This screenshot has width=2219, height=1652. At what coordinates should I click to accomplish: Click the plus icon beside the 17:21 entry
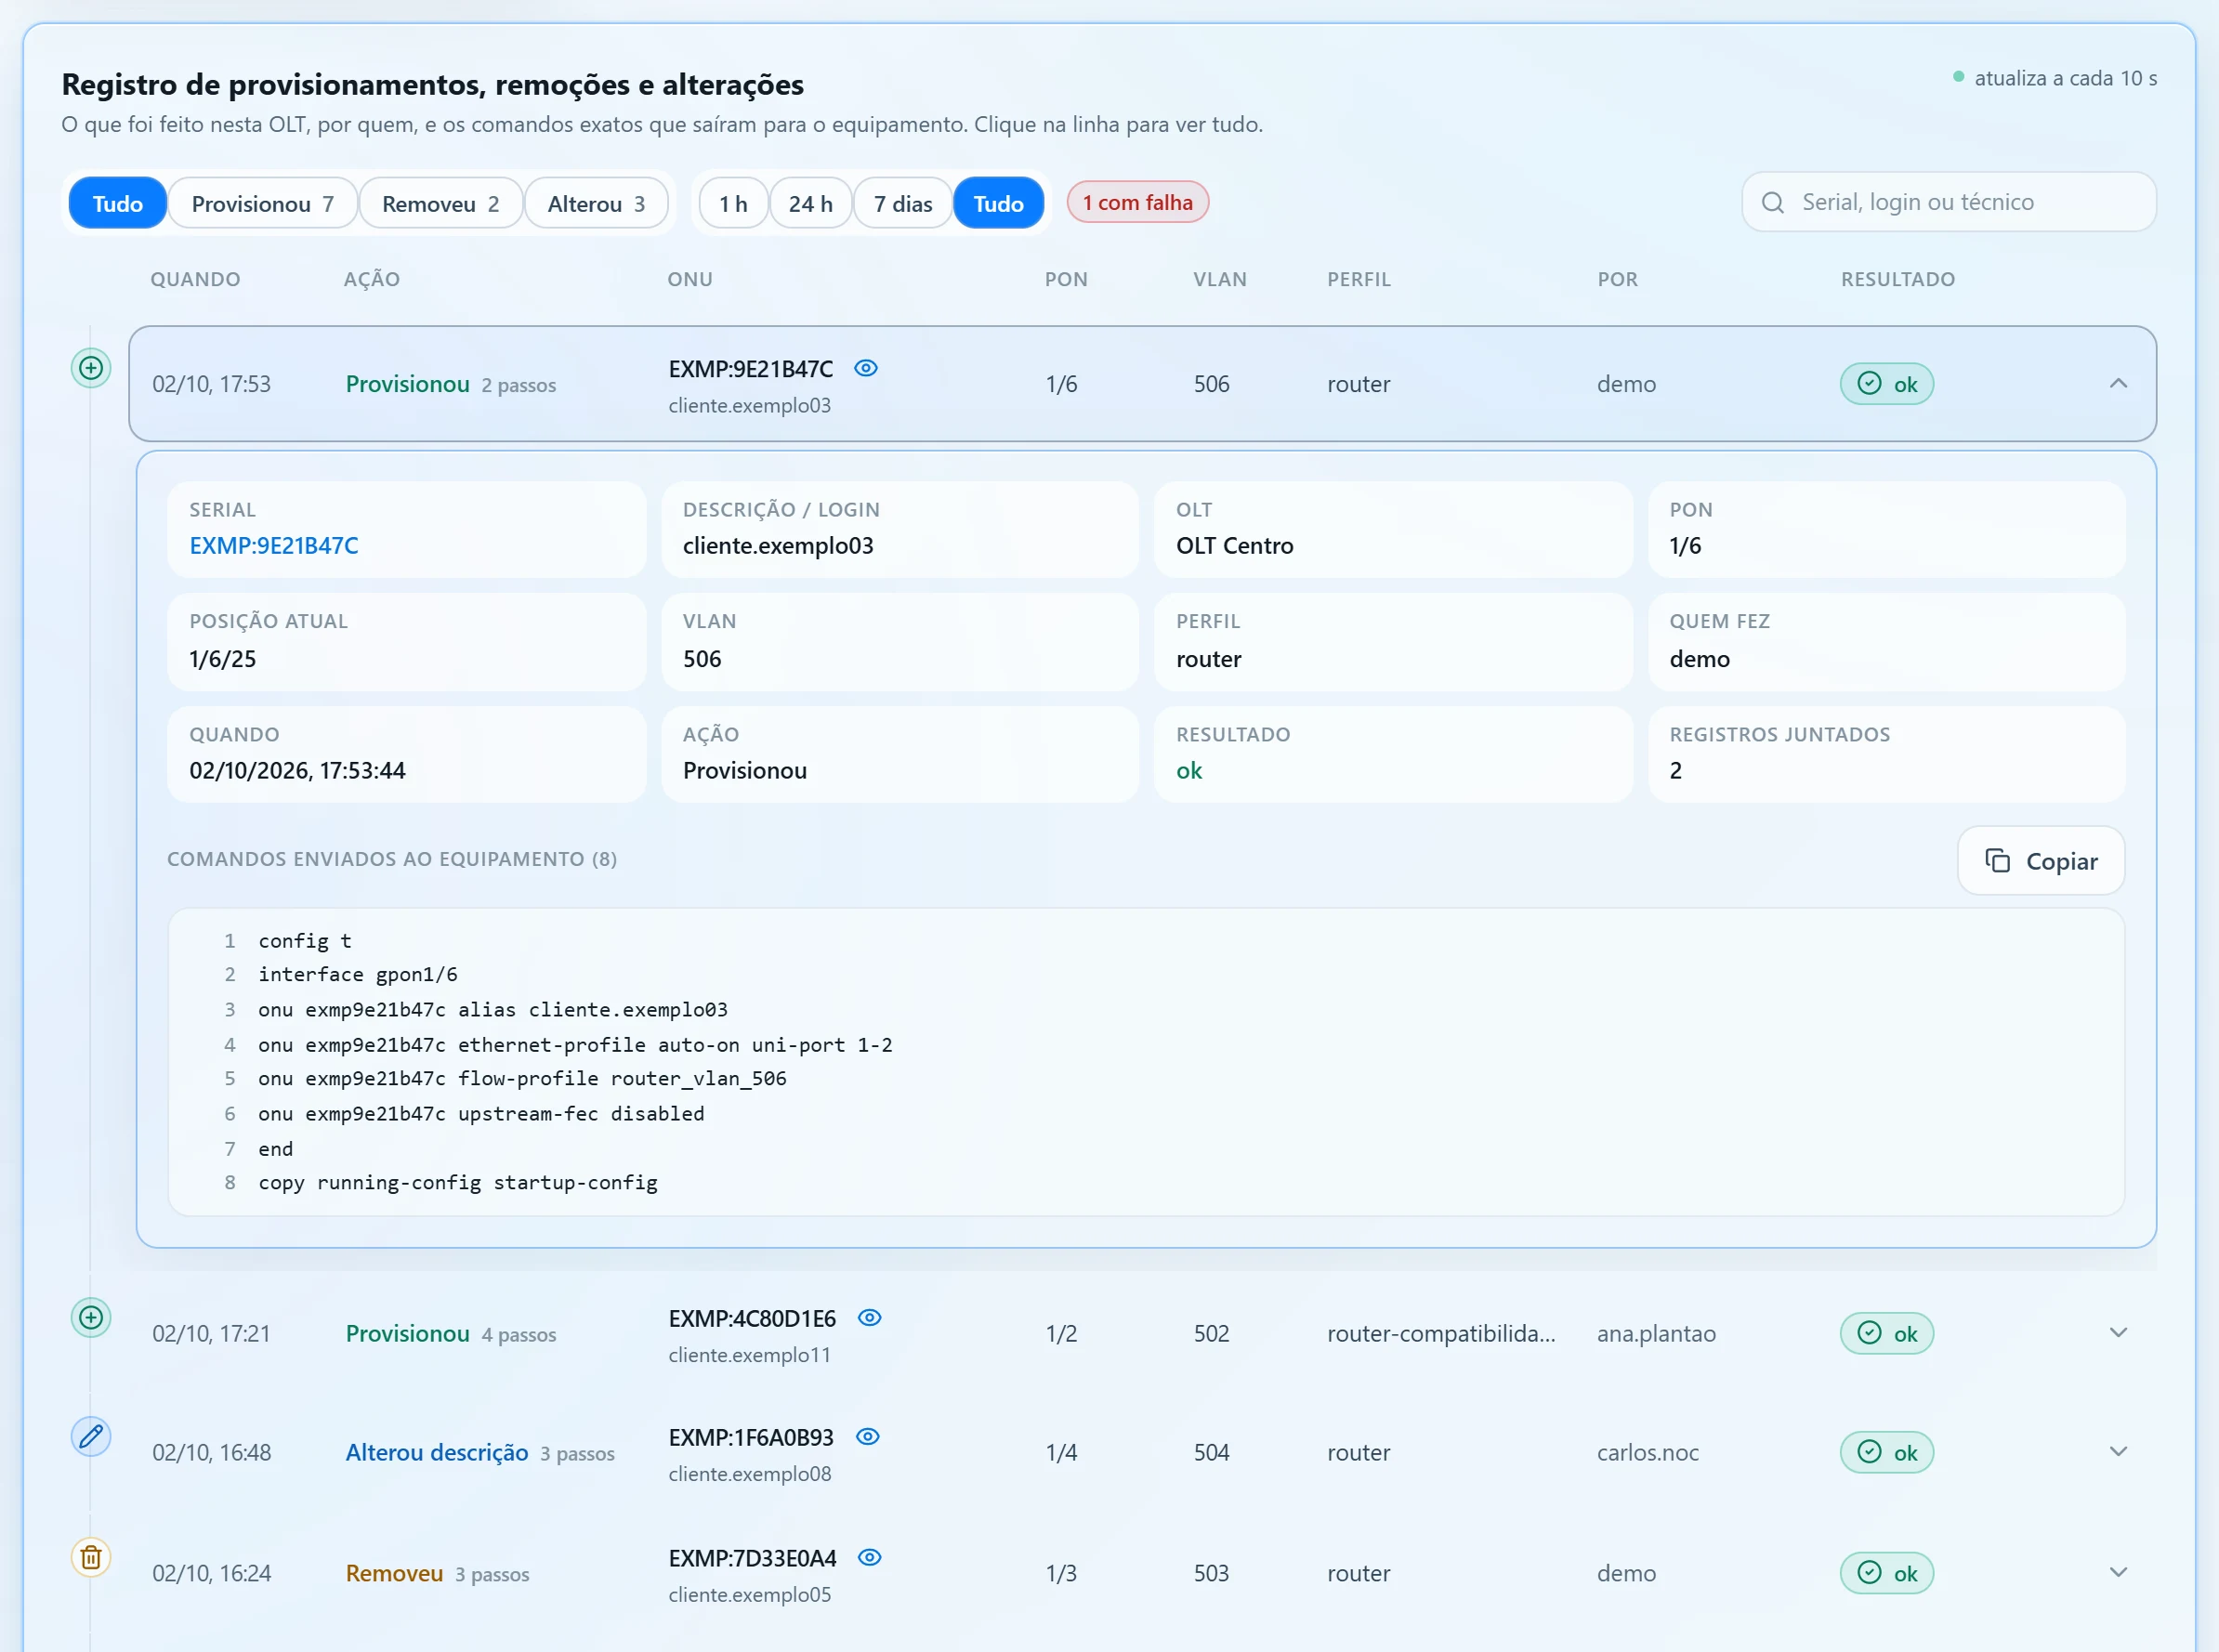91,1318
